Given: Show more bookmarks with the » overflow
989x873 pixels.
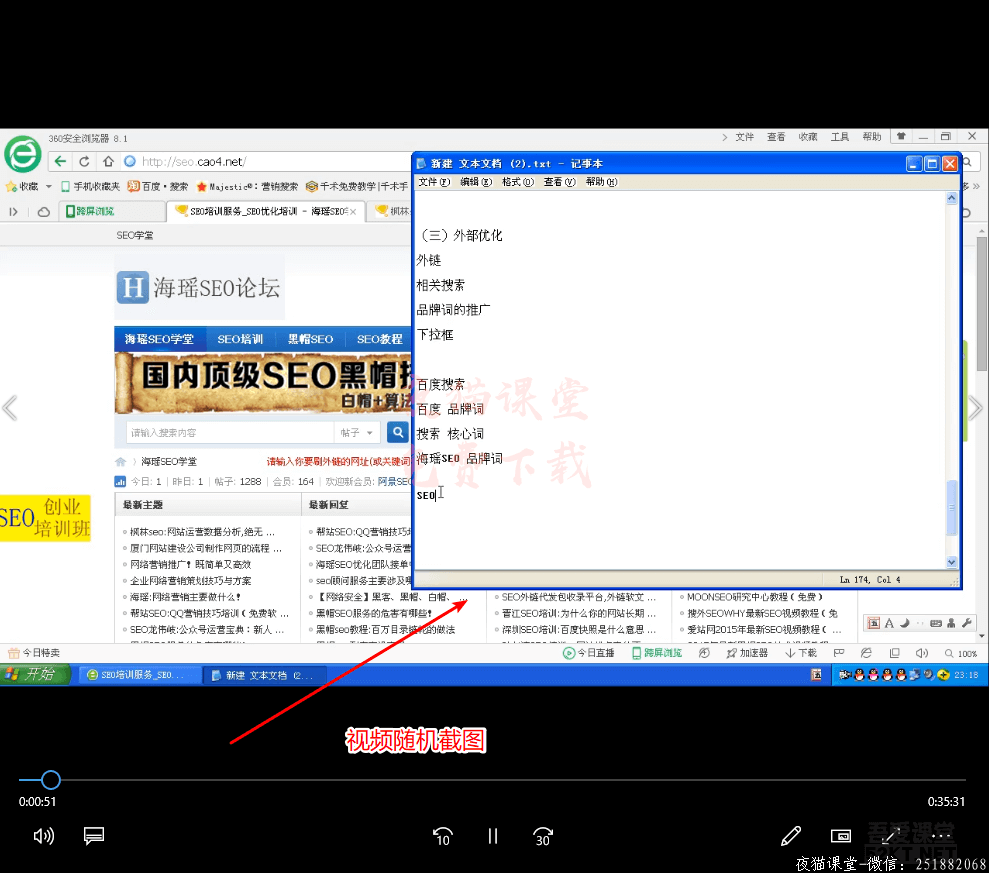Looking at the screenshot, I should point(976,187).
